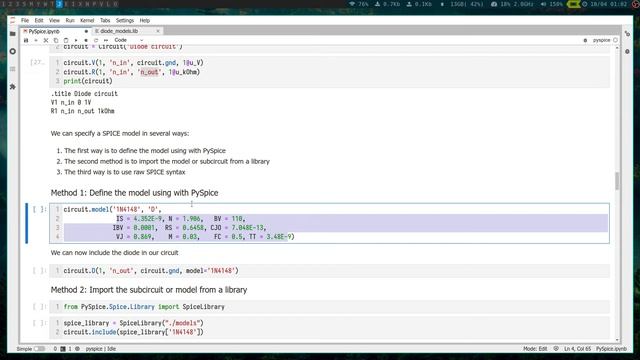Click the CPU 2.0GHz indicator in top bar
Viewport: 640px width, 360px height.
tap(512, 4)
